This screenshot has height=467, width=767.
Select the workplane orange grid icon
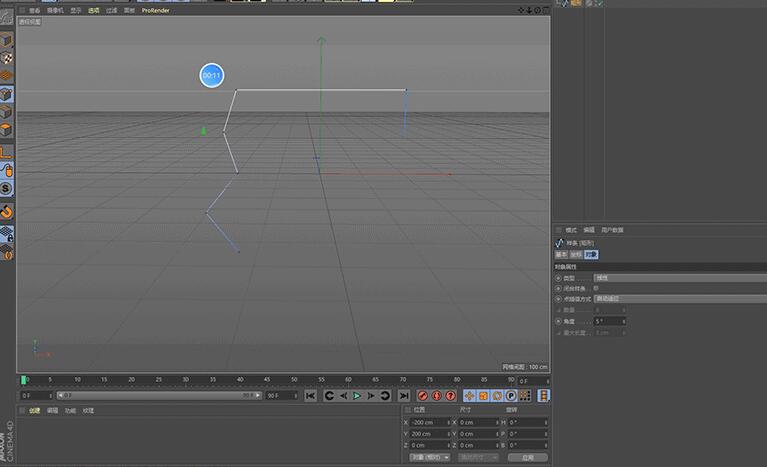click(x=6, y=75)
